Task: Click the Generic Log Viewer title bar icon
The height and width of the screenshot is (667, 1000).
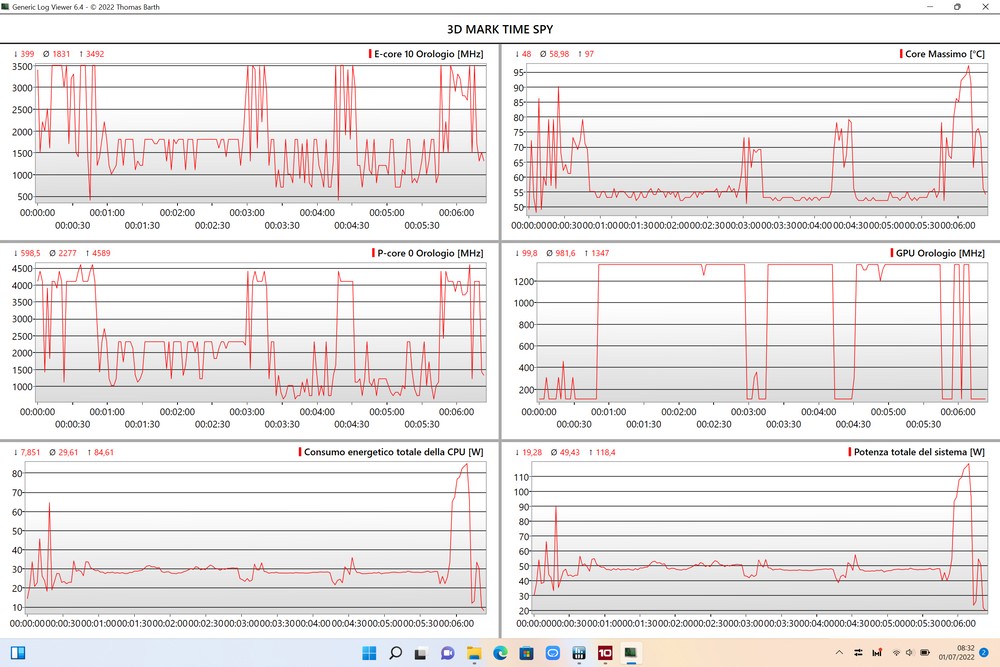Action: pos(6,6)
